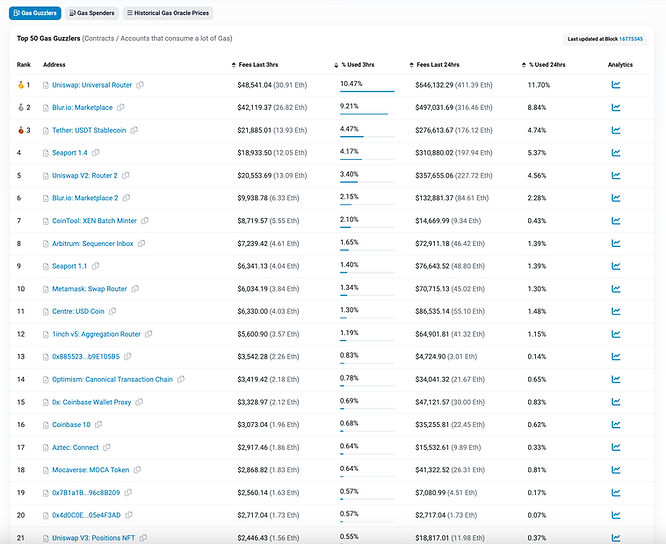Open the Arbitrum: Sequencer Inbox address link

tap(92, 244)
